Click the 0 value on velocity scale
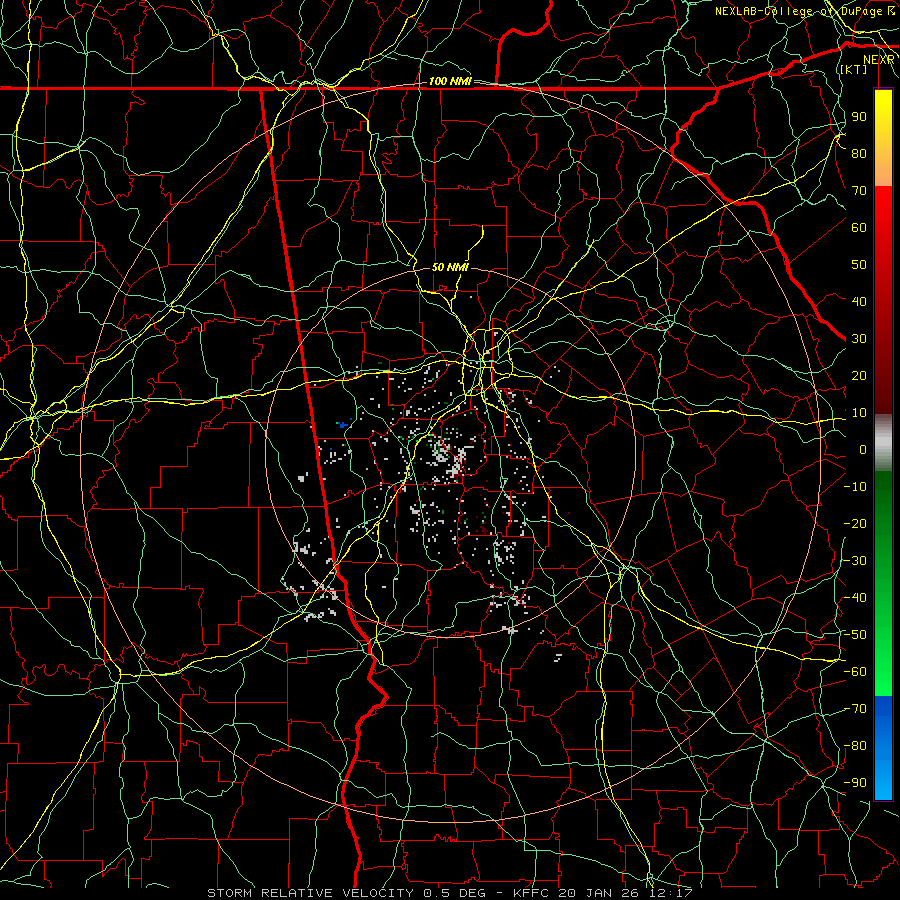The width and height of the screenshot is (900, 900). coord(863,450)
